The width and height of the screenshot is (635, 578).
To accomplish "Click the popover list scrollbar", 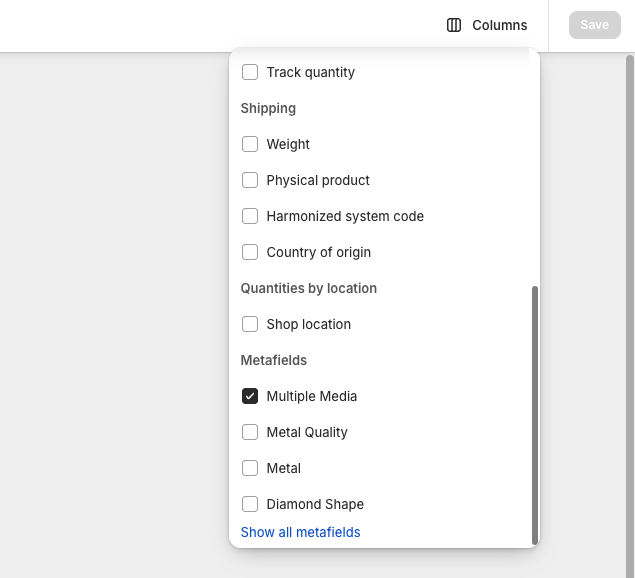I will tap(535, 415).
